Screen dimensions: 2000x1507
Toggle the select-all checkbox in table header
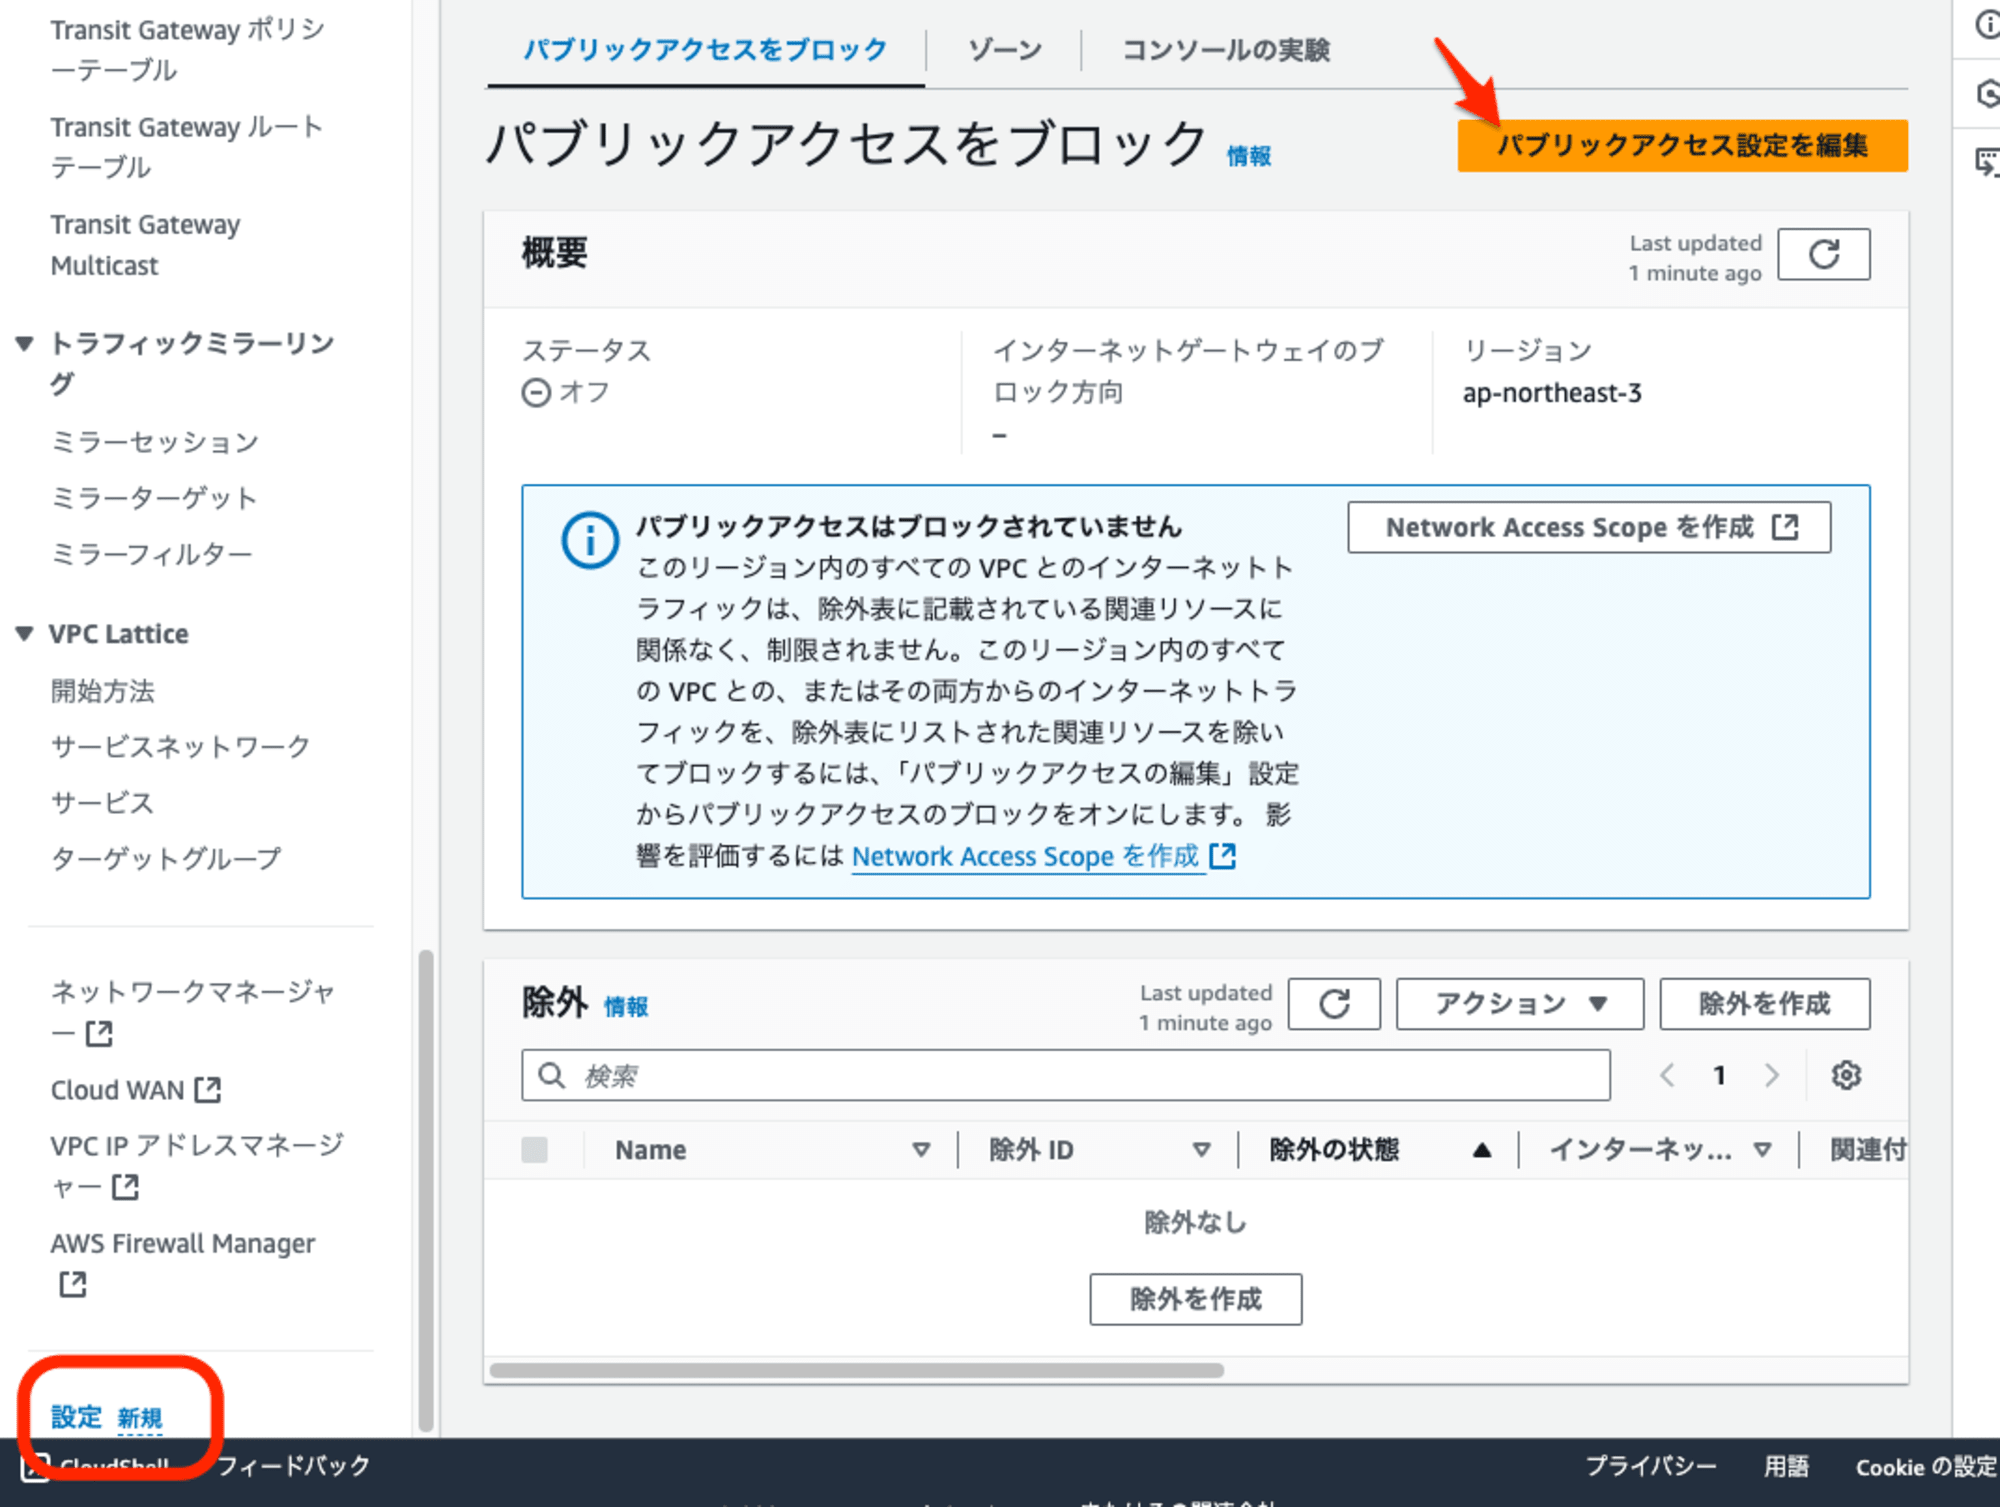535,1150
